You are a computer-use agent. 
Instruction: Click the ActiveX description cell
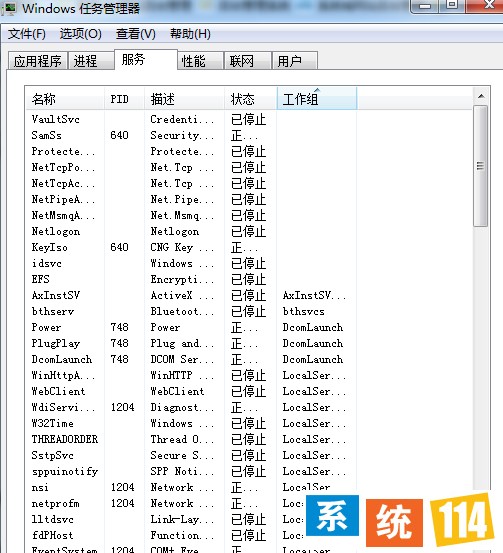click(182, 295)
